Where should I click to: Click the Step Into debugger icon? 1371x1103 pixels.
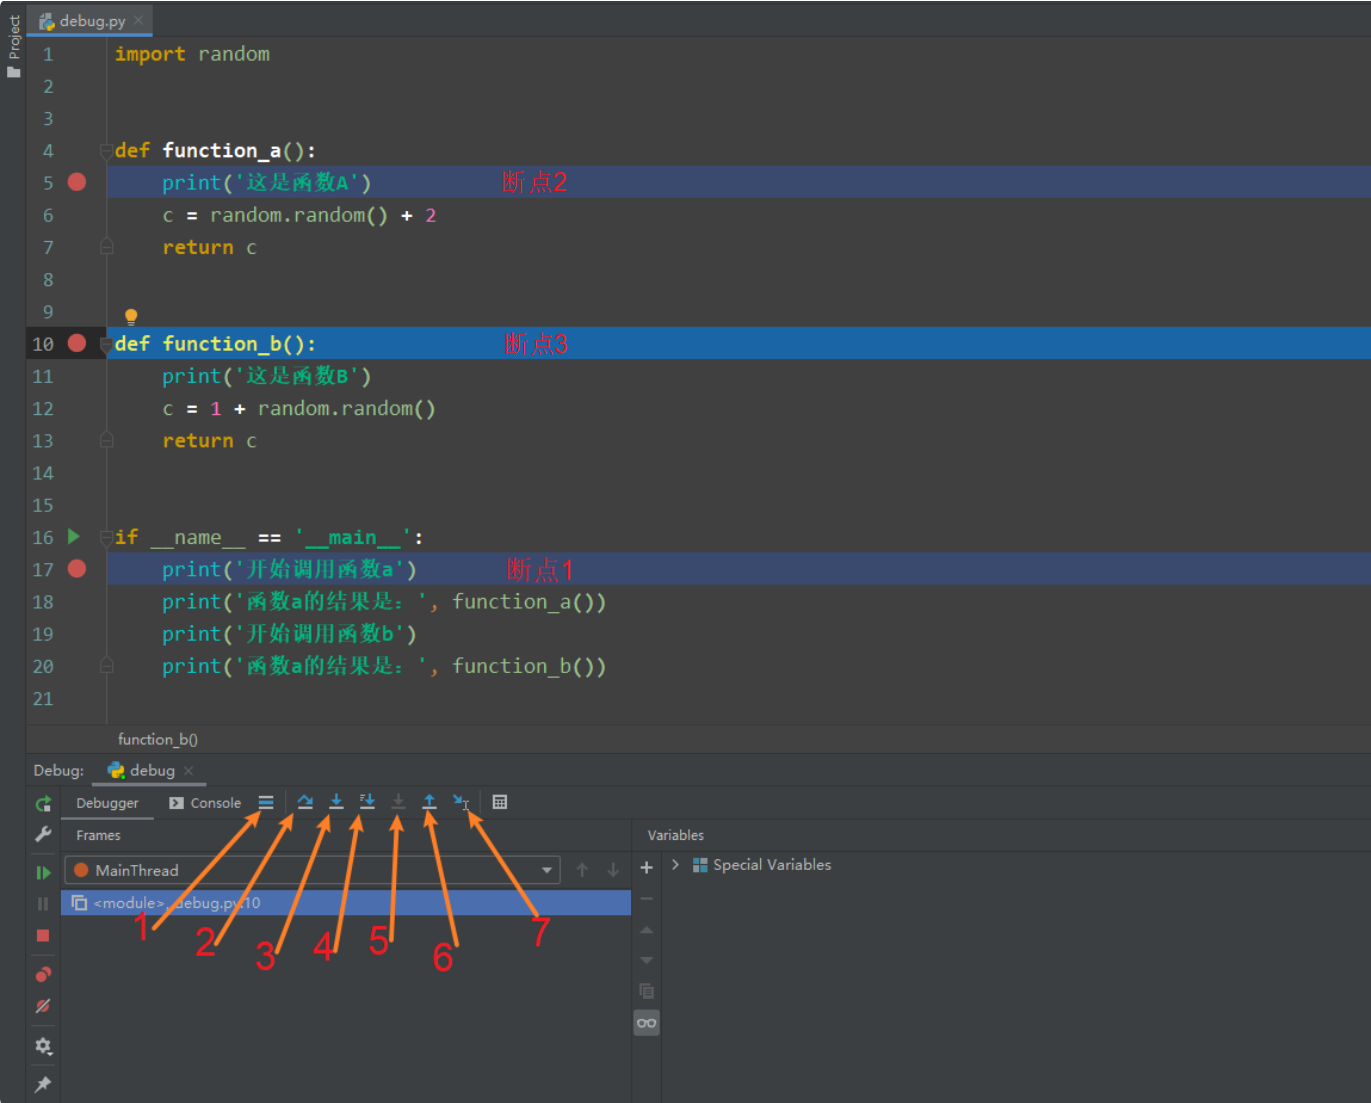[336, 802]
